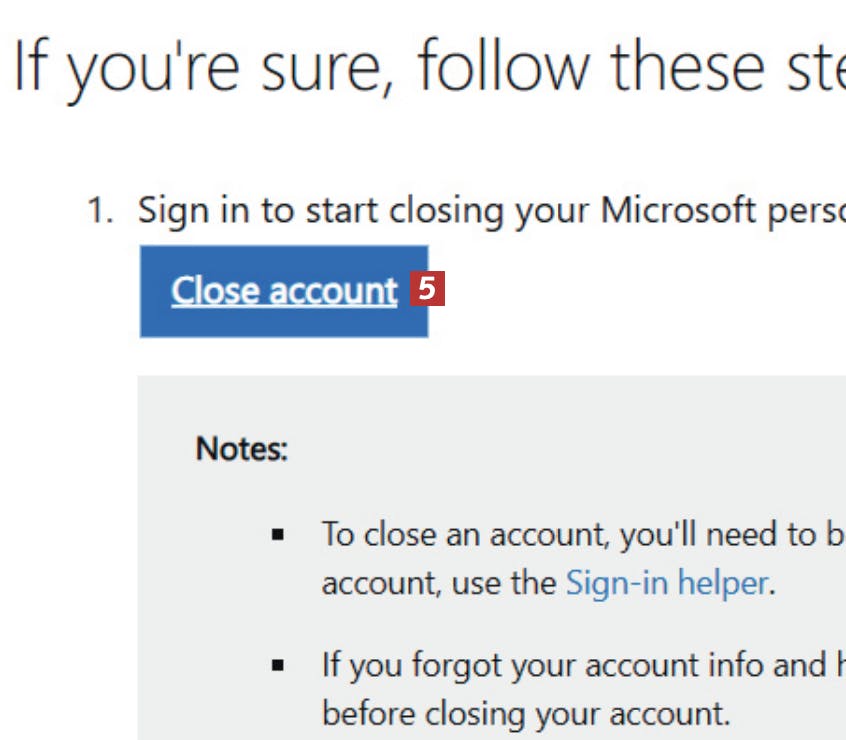This screenshot has width=846, height=740.
Task: Click the red number 5 badge
Action: click(426, 290)
